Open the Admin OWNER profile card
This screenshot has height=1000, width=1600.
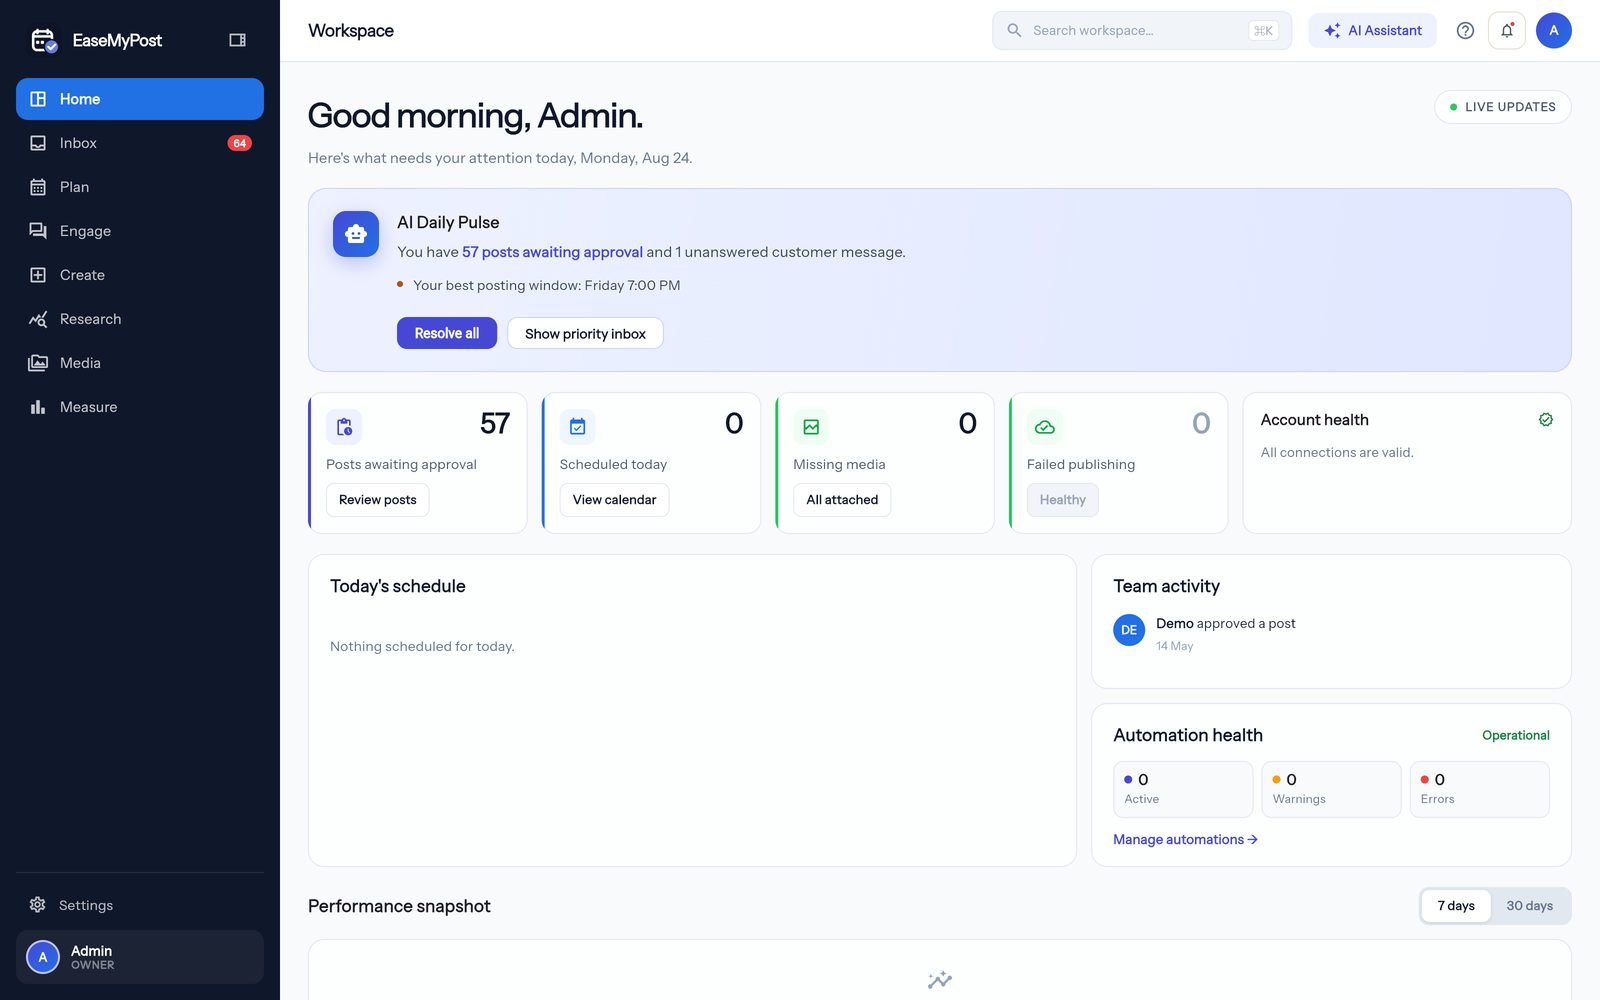(140, 957)
